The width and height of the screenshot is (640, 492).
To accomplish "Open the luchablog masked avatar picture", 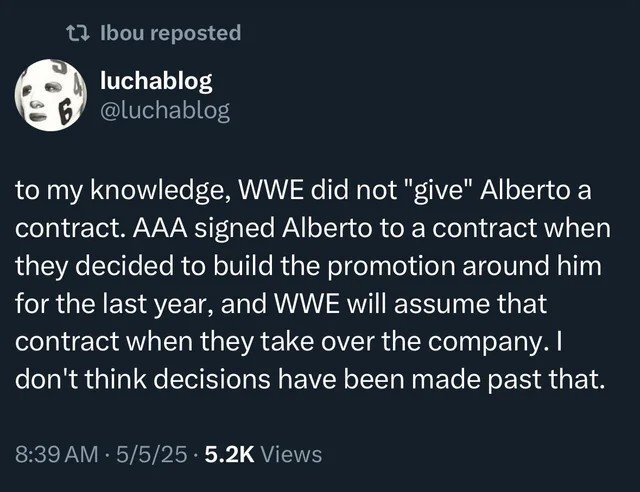I will [51, 95].
